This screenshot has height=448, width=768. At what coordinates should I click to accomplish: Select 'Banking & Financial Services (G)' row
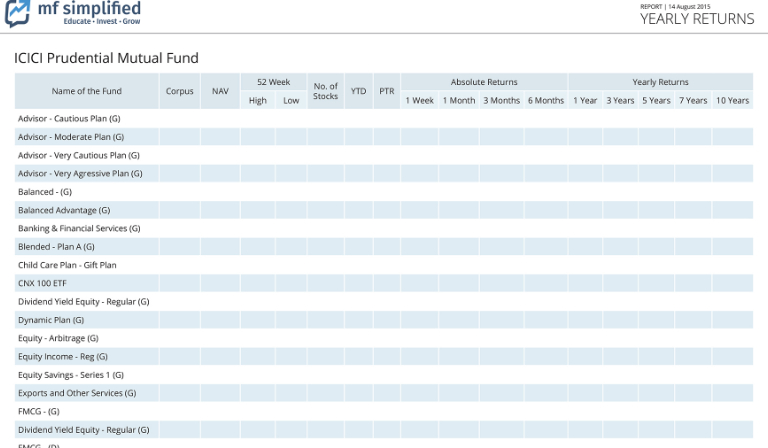tap(384, 228)
